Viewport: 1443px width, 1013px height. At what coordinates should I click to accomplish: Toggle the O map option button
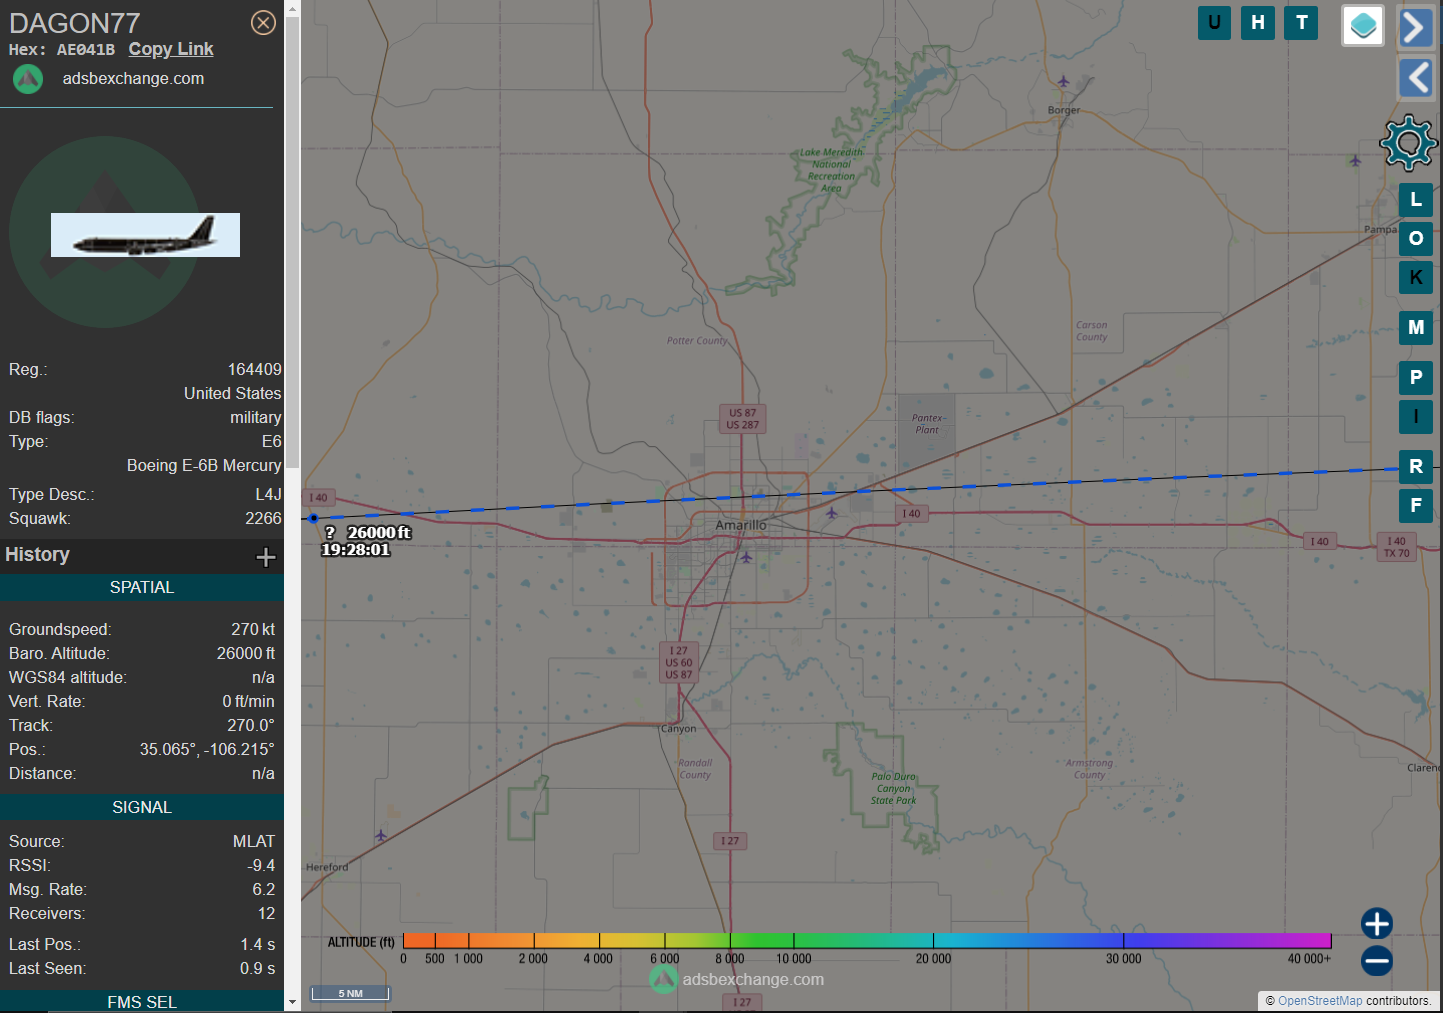point(1416,239)
